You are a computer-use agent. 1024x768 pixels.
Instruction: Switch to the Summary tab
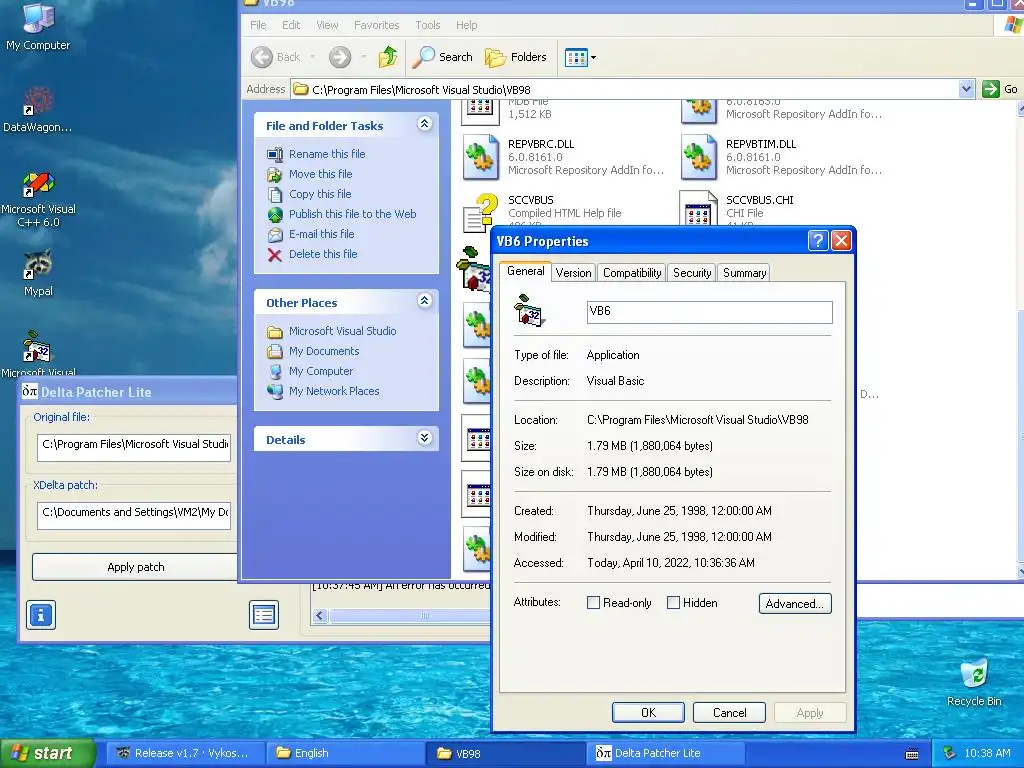744,273
